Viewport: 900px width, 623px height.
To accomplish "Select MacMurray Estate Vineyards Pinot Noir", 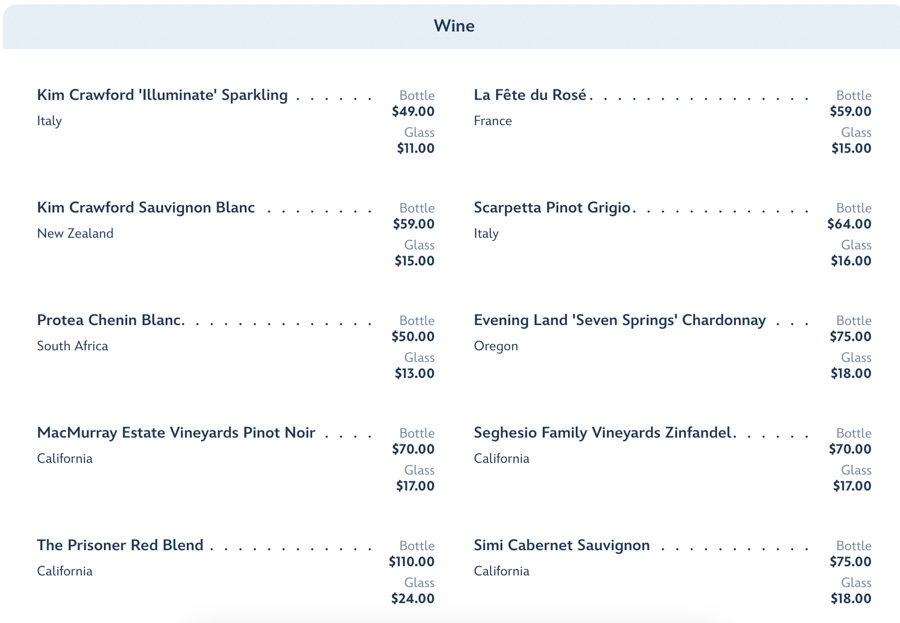I will click(x=176, y=433).
